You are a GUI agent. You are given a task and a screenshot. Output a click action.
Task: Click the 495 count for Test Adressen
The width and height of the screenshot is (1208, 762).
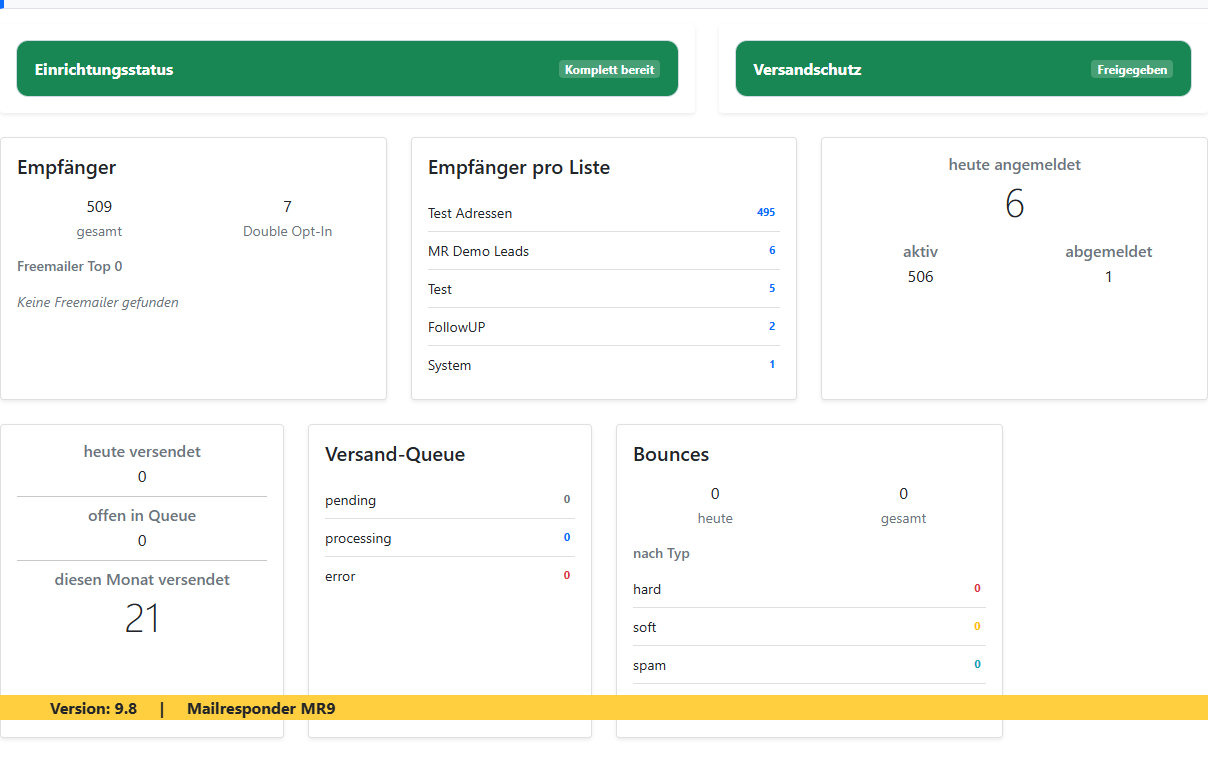(766, 212)
